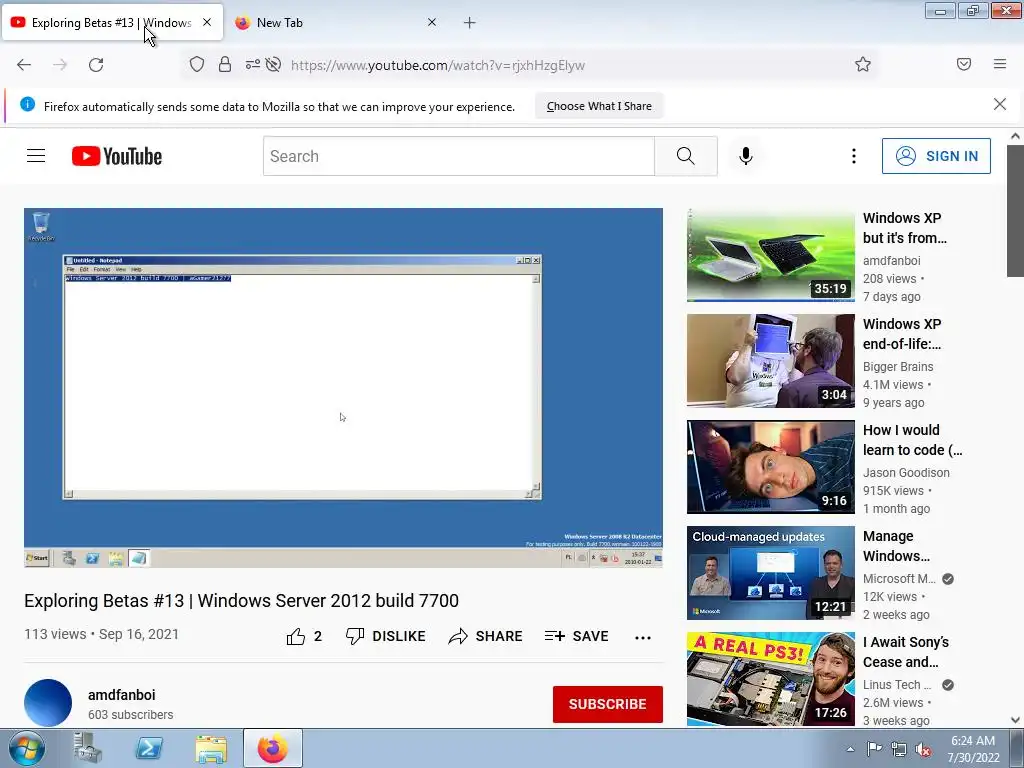The height and width of the screenshot is (768, 1024).
Task: Click the DISLIKE thumbs down button
Action: 385,636
